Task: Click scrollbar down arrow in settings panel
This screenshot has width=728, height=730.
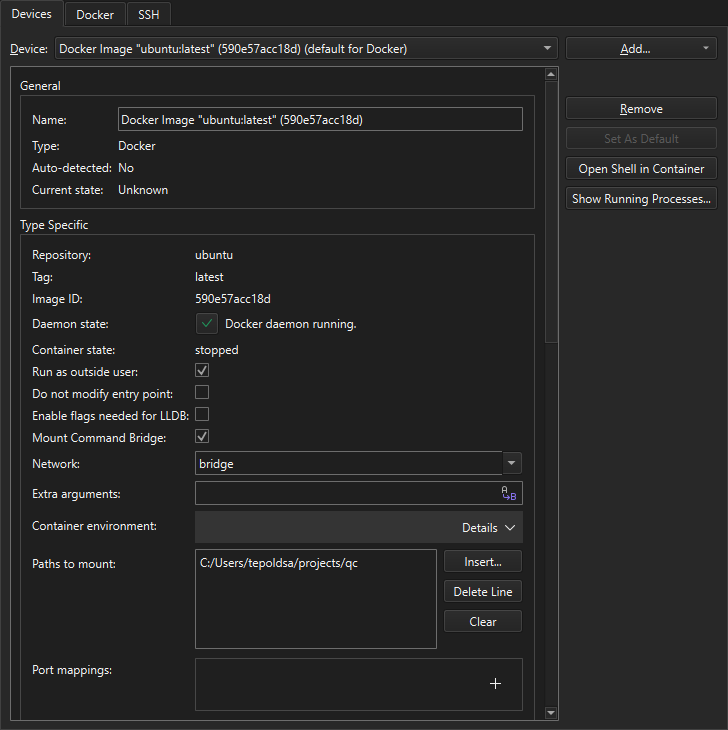Action: click(x=551, y=712)
